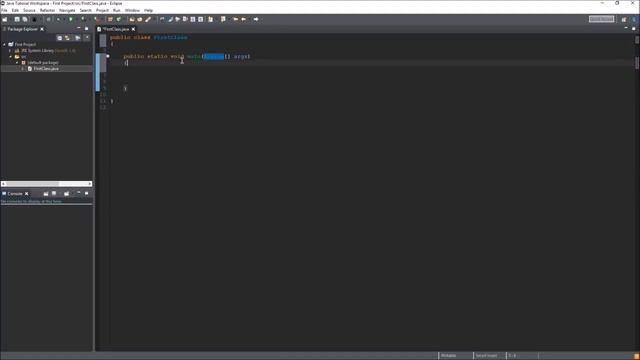Viewport: 640px width, 360px height.
Task: Open the Search menu
Action: (x=85, y=10)
